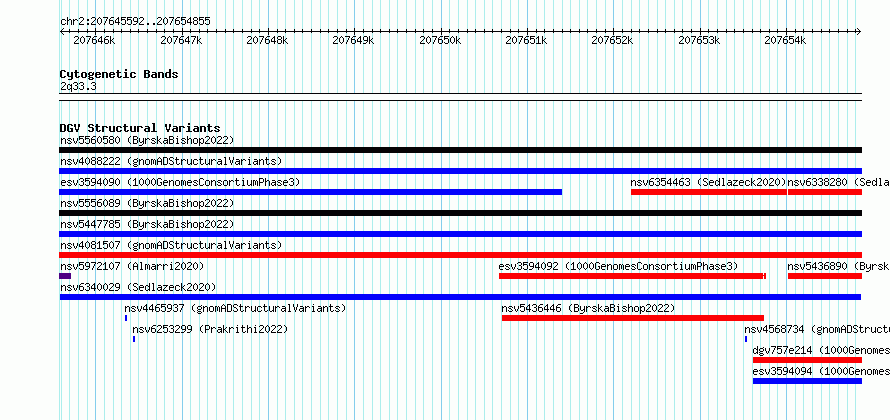The image size is (890, 420).
Task: Select the black bar under nsv5556089
Action: point(460,213)
